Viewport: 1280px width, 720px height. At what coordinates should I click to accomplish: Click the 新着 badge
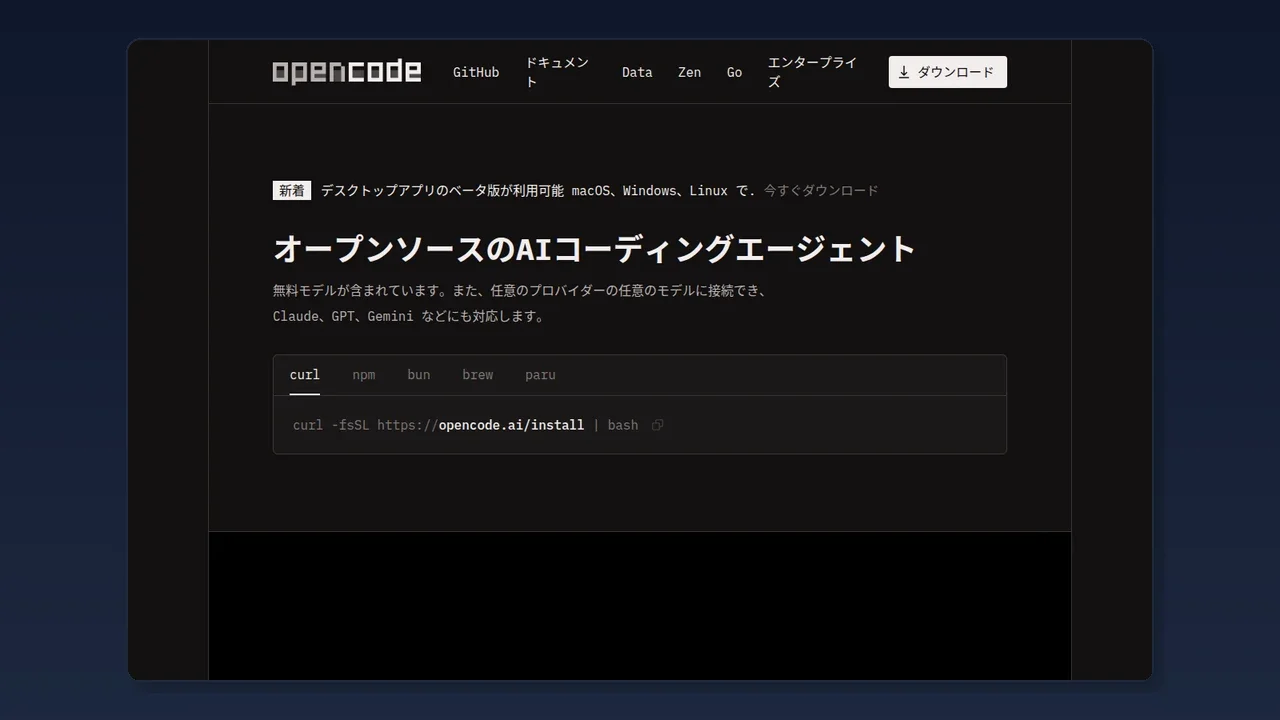pyautogui.click(x=292, y=190)
